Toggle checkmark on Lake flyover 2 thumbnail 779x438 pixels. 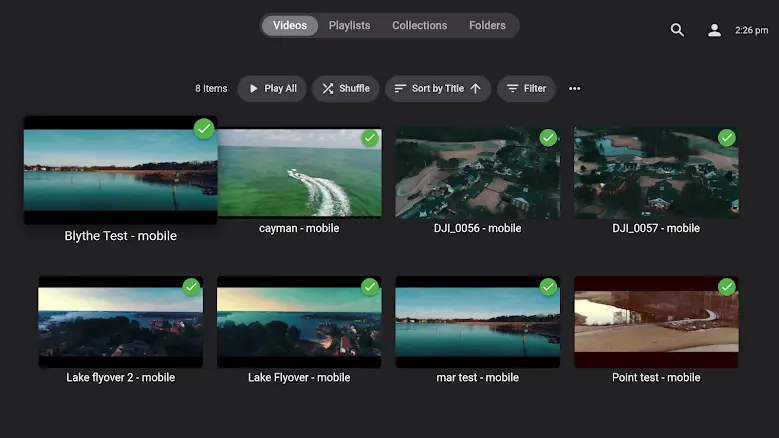pos(191,287)
